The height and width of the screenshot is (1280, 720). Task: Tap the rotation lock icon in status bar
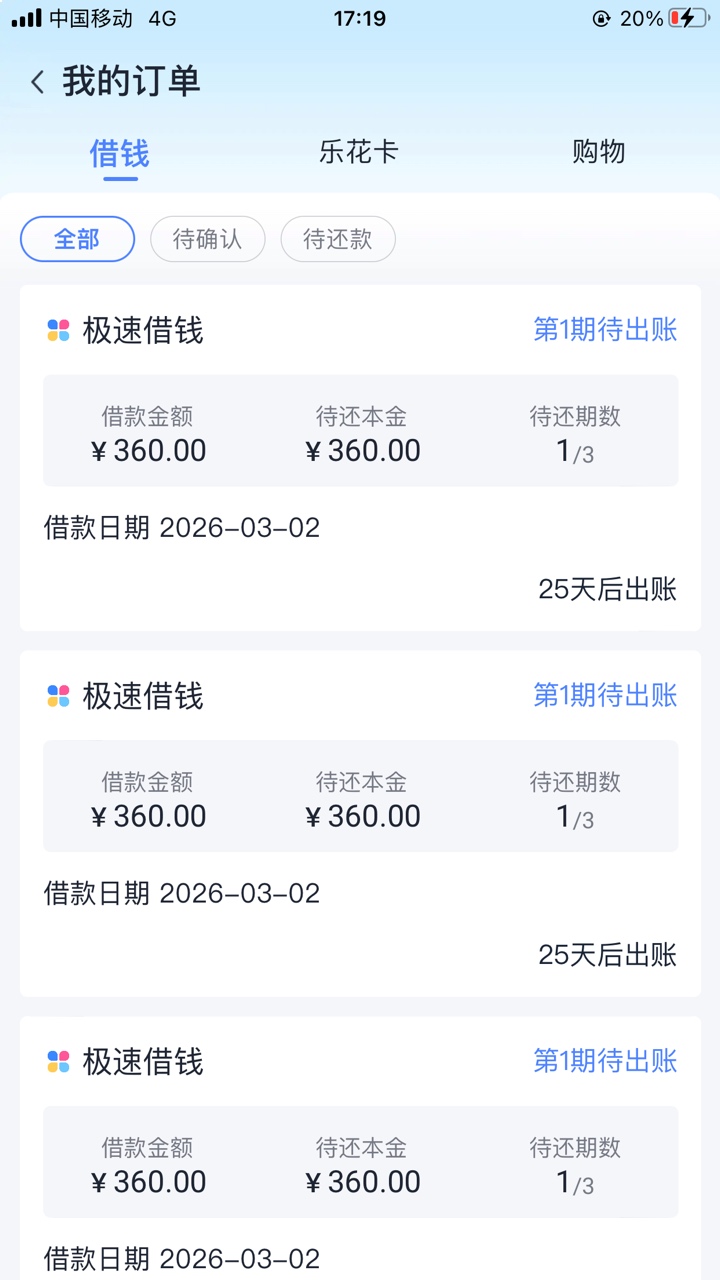pyautogui.click(x=601, y=18)
